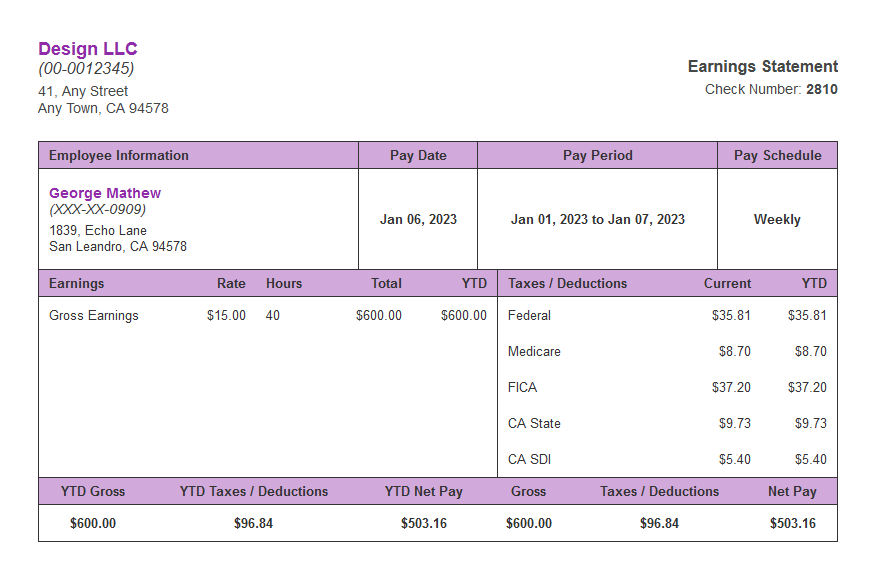Select the check number 2810
Screen dimensions: 875x580
pos(820,89)
